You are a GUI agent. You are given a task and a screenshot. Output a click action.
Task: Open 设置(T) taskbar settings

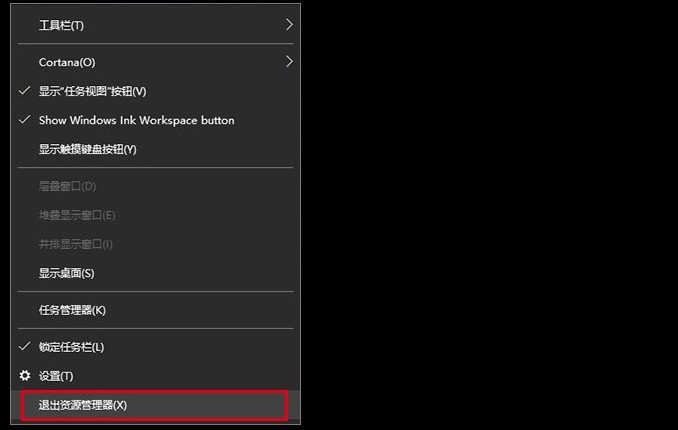(x=56, y=376)
